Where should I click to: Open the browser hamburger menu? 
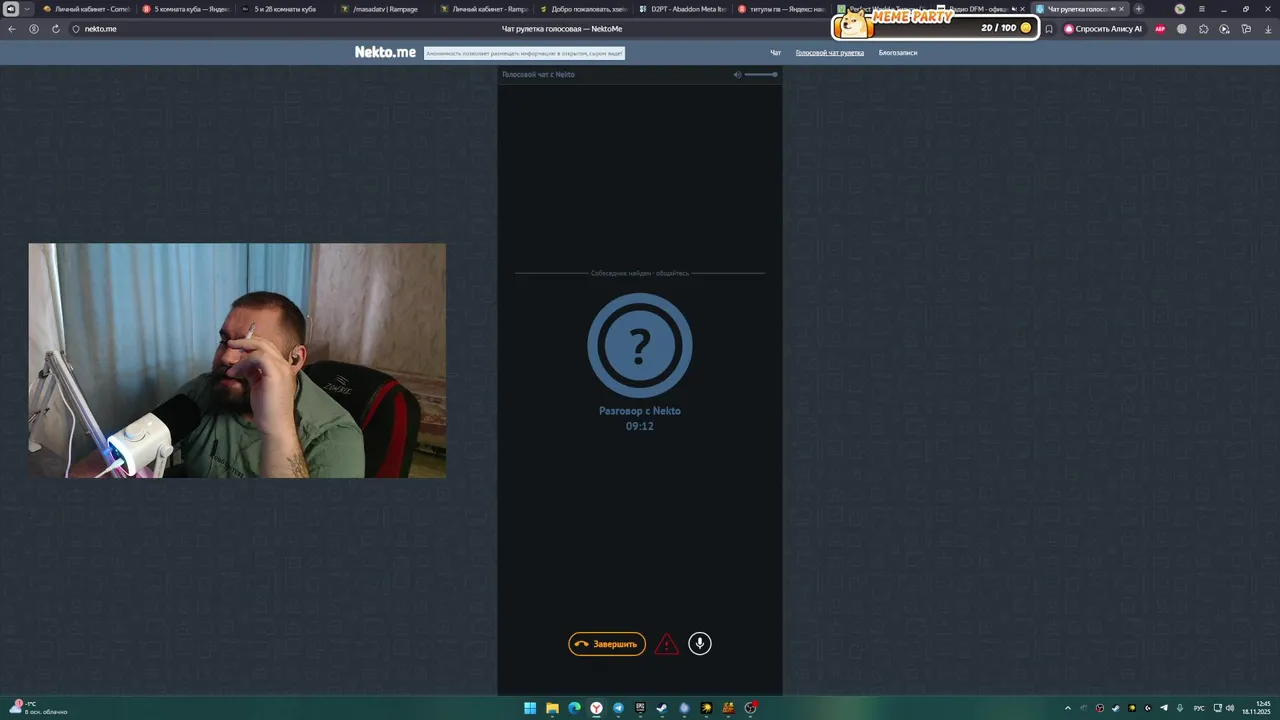(1202, 9)
